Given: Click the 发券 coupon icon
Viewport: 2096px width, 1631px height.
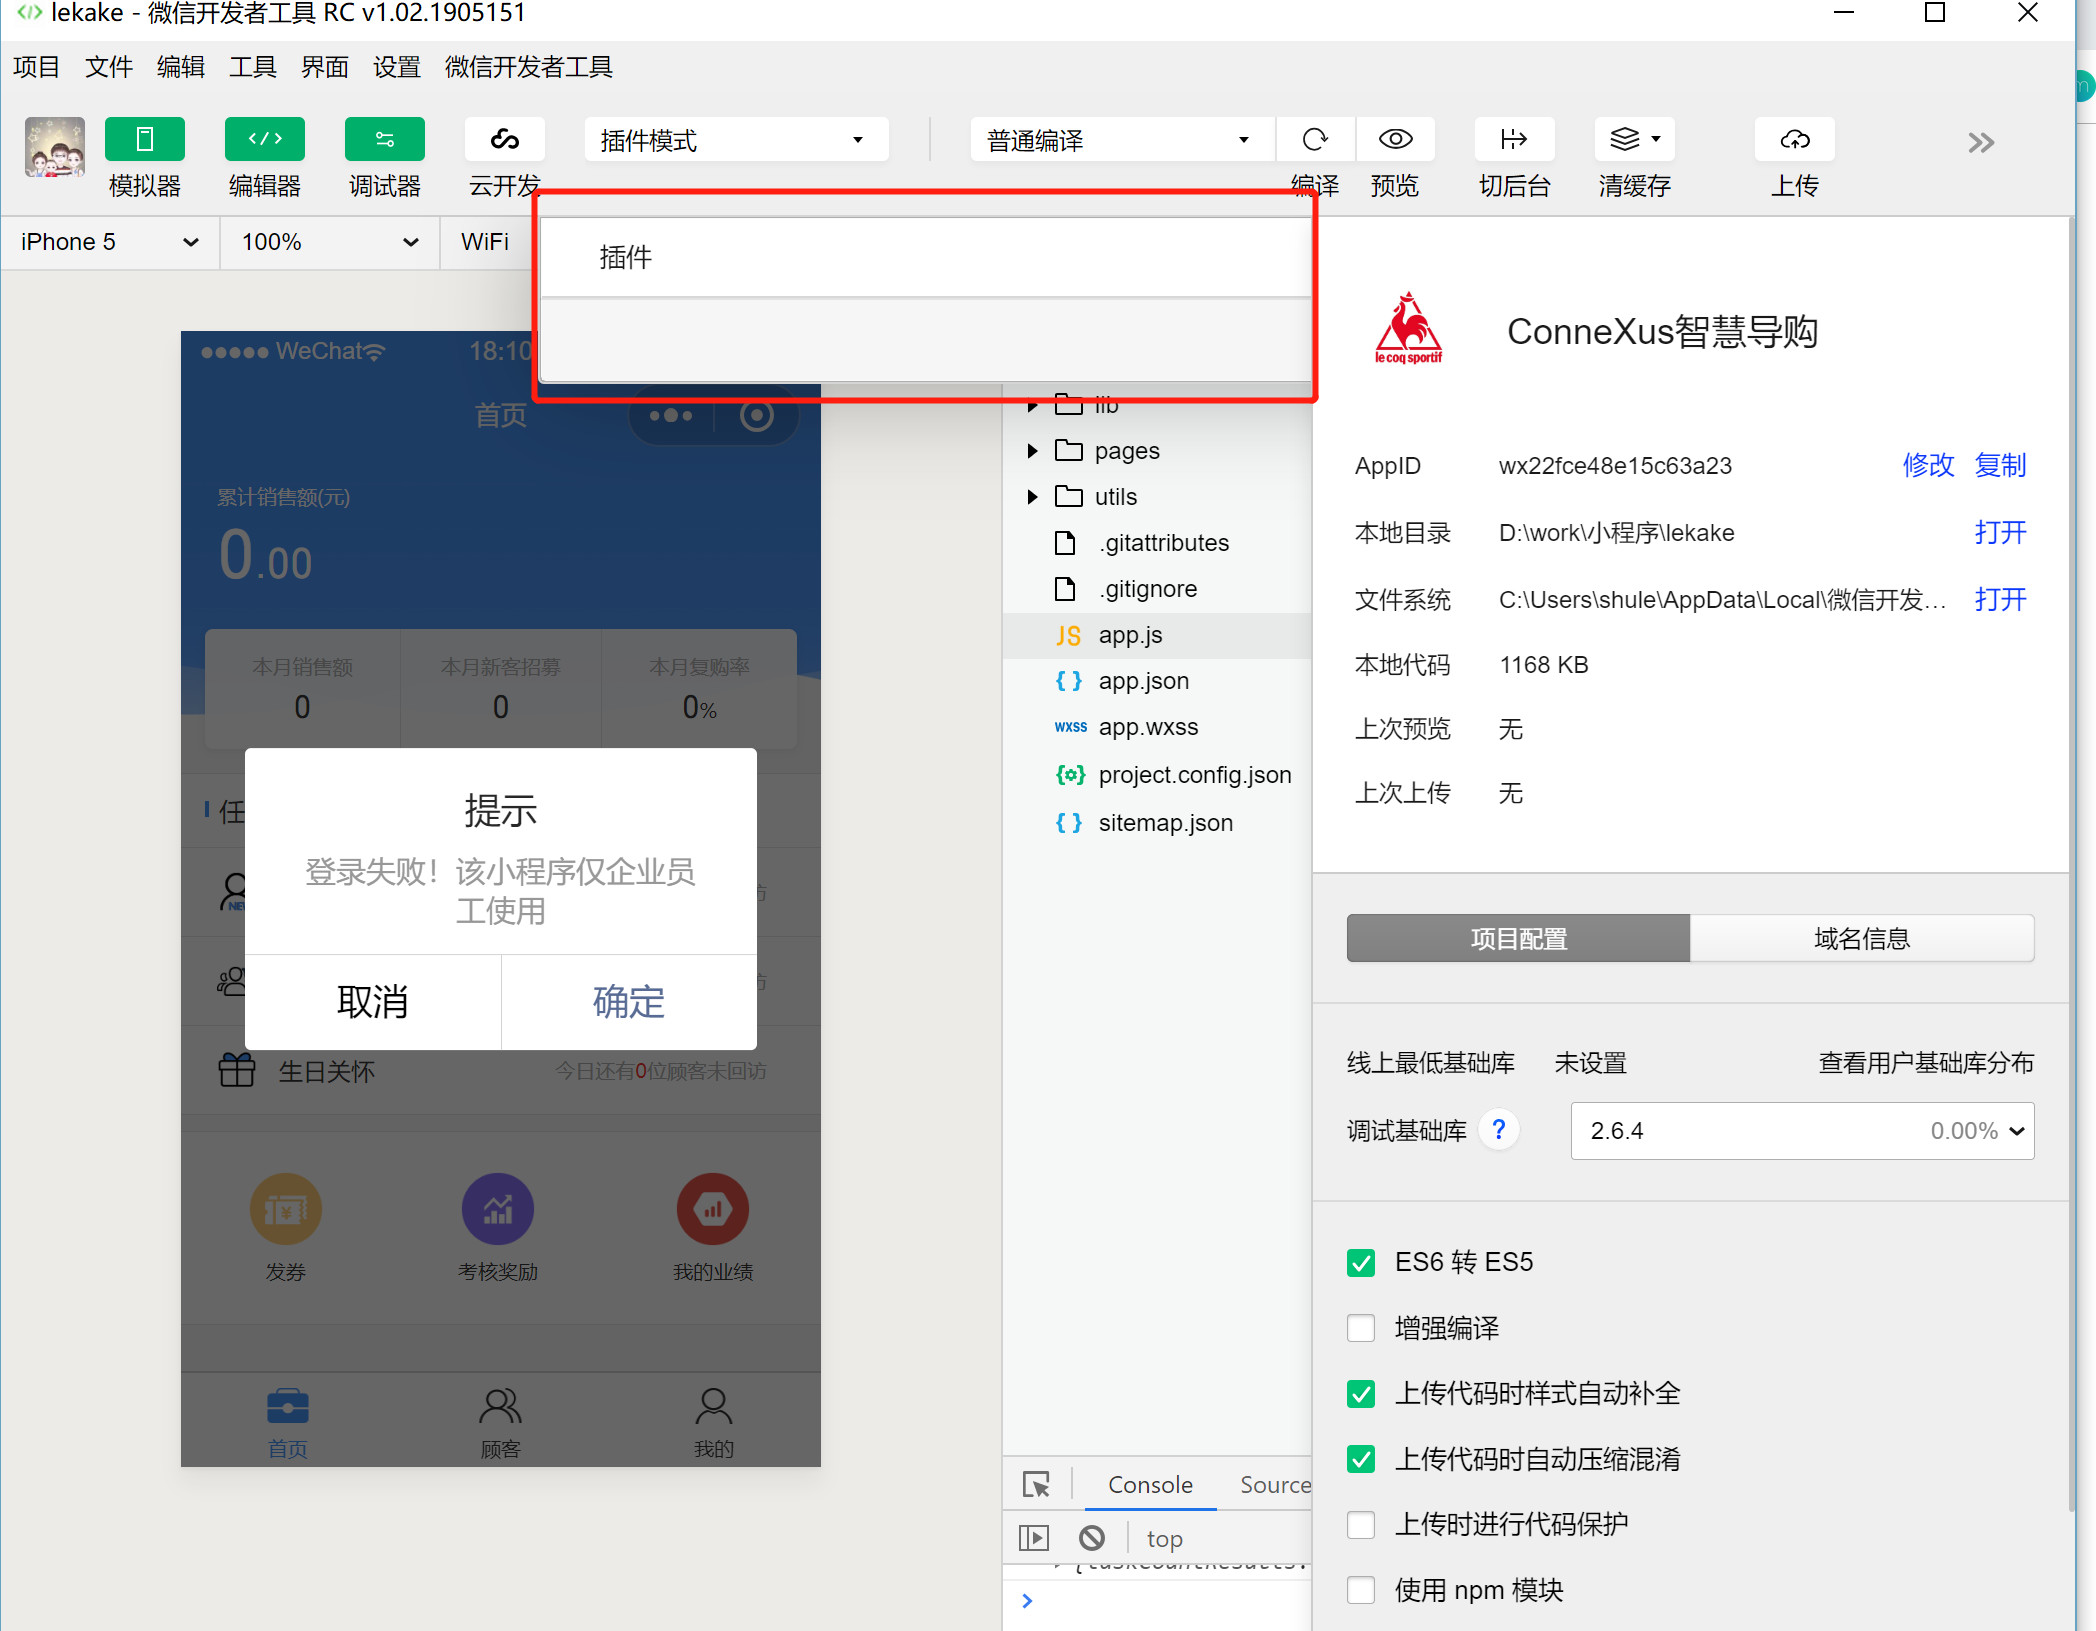Looking at the screenshot, I should (286, 1209).
